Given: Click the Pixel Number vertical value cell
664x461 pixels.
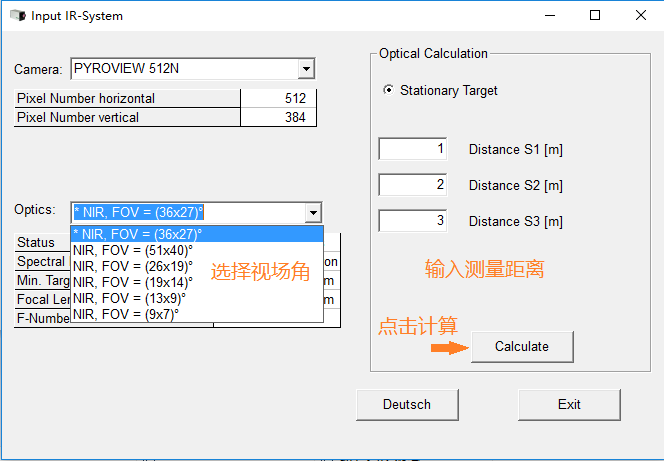Looking at the screenshot, I should (x=278, y=117).
